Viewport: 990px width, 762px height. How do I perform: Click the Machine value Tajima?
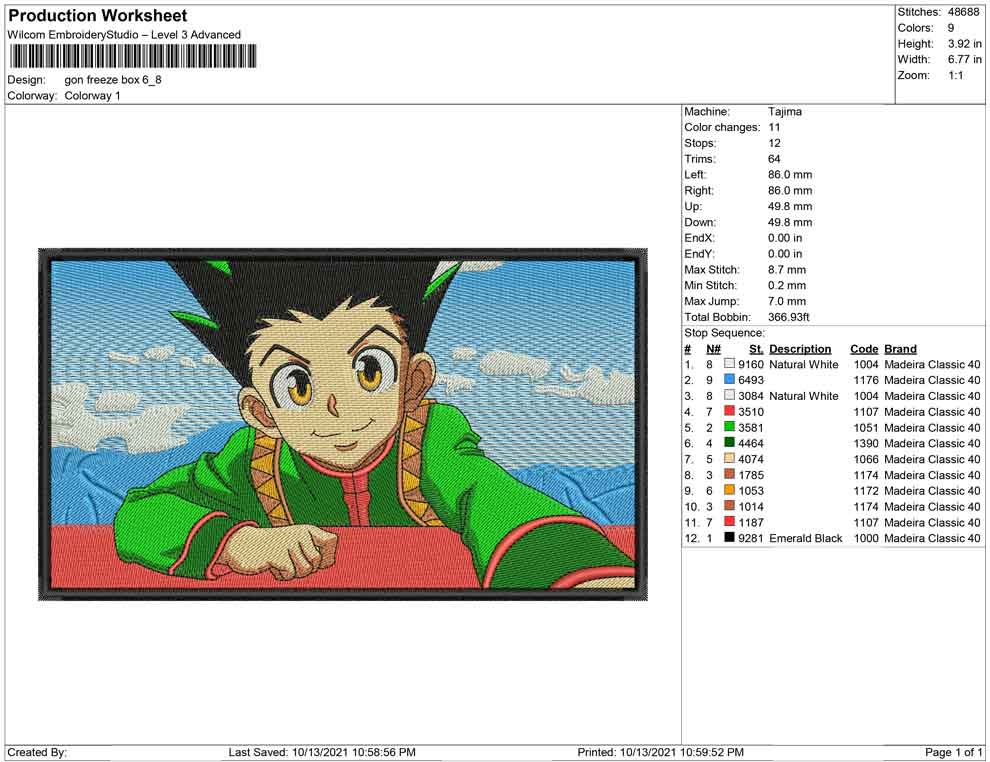(x=785, y=111)
